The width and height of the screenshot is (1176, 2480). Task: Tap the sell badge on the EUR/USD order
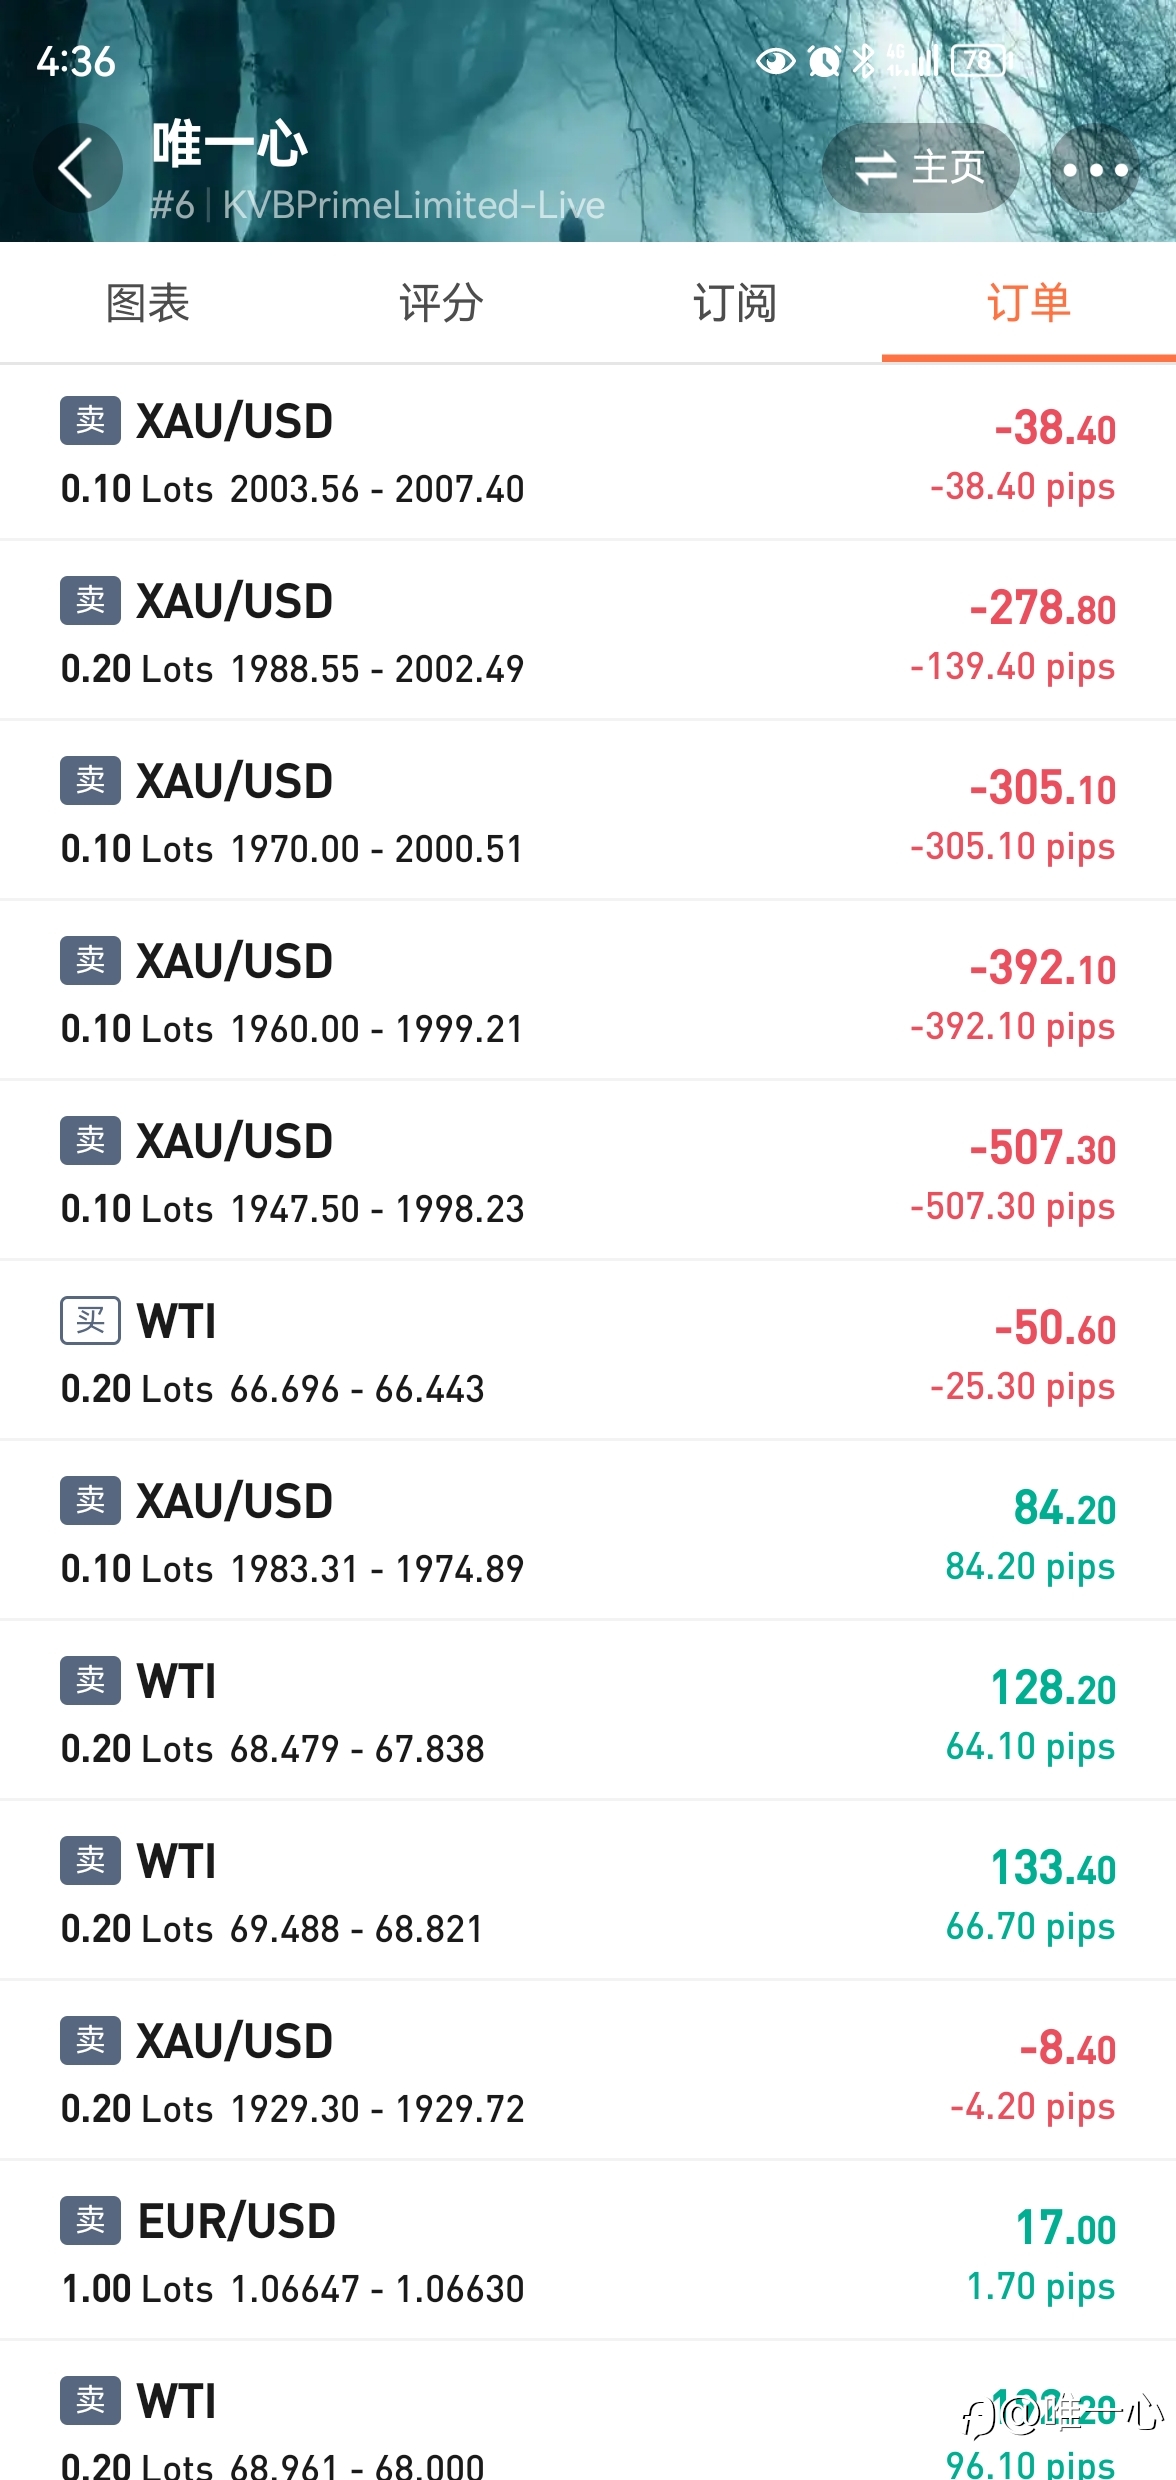pyautogui.click(x=90, y=2220)
